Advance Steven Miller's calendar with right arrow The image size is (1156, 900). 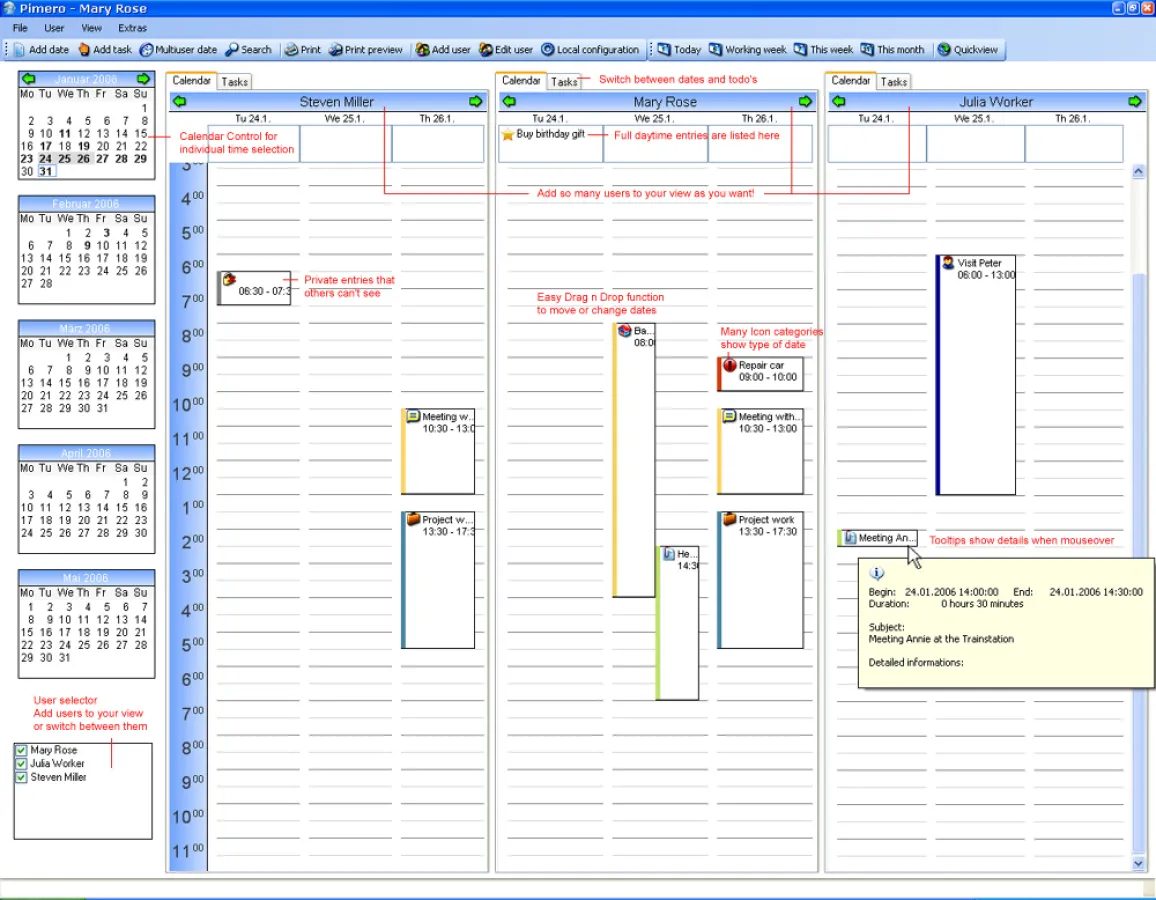point(475,101)
